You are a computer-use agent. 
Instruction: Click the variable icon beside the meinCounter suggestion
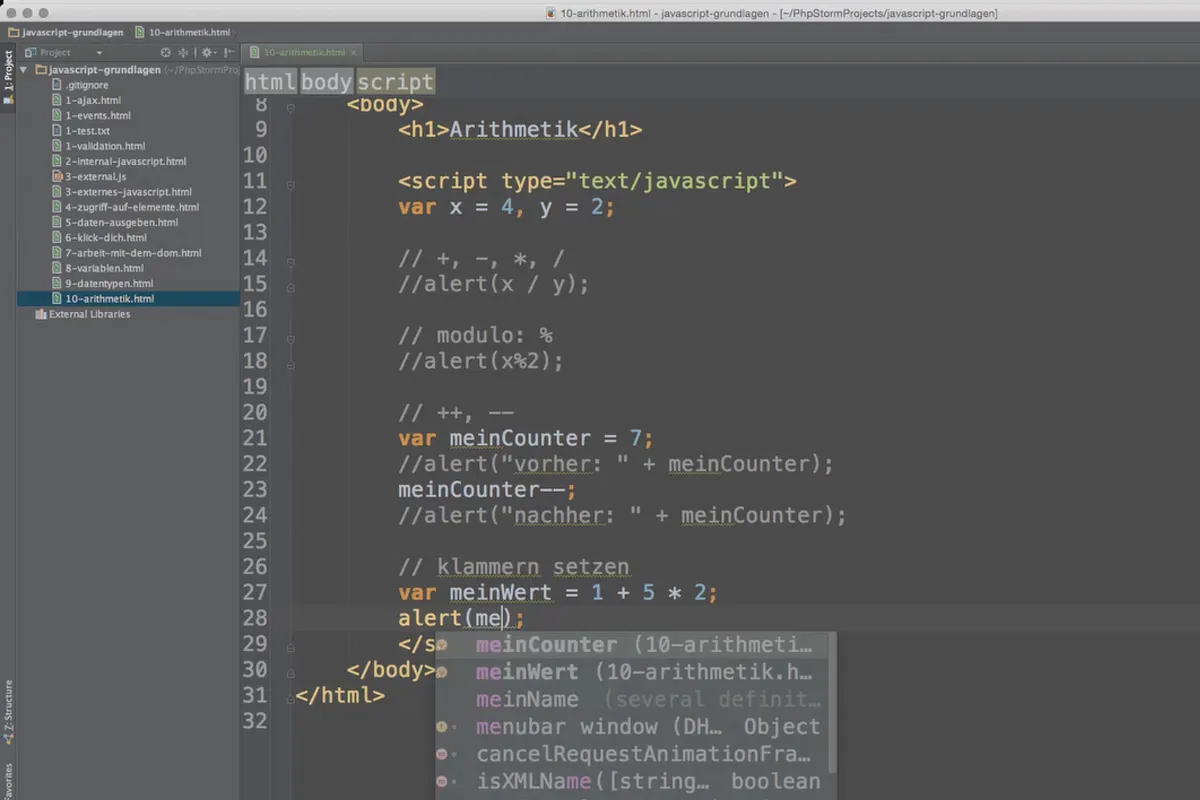coord(442,645)
